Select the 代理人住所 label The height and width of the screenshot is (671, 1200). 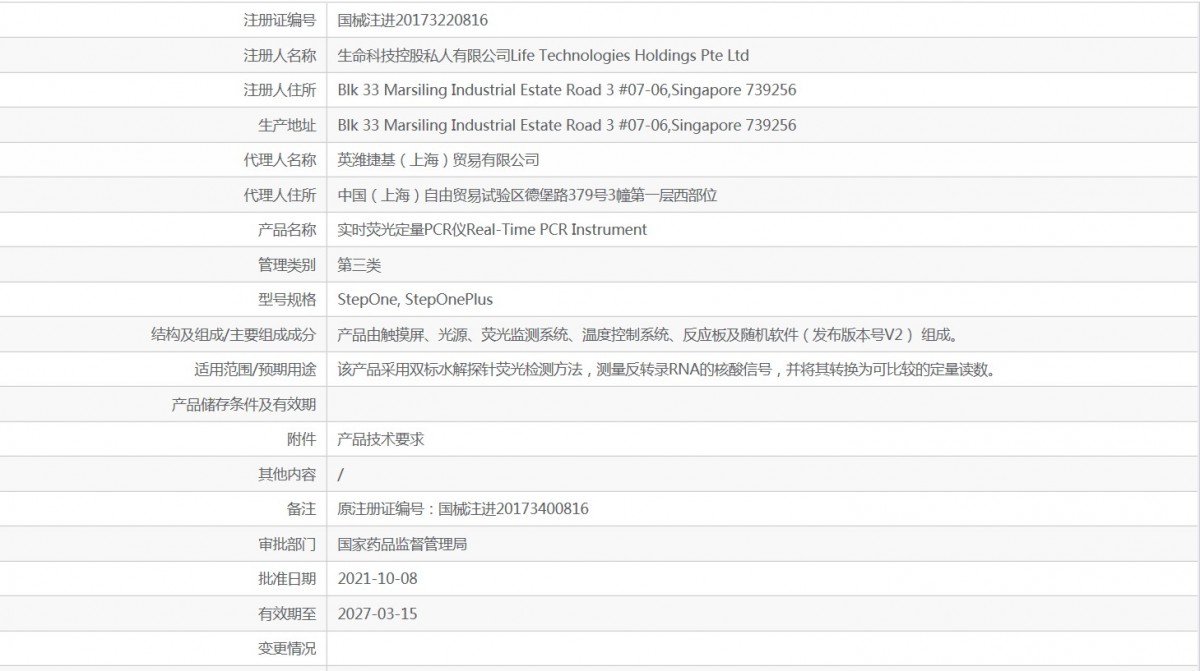[280, 195]
